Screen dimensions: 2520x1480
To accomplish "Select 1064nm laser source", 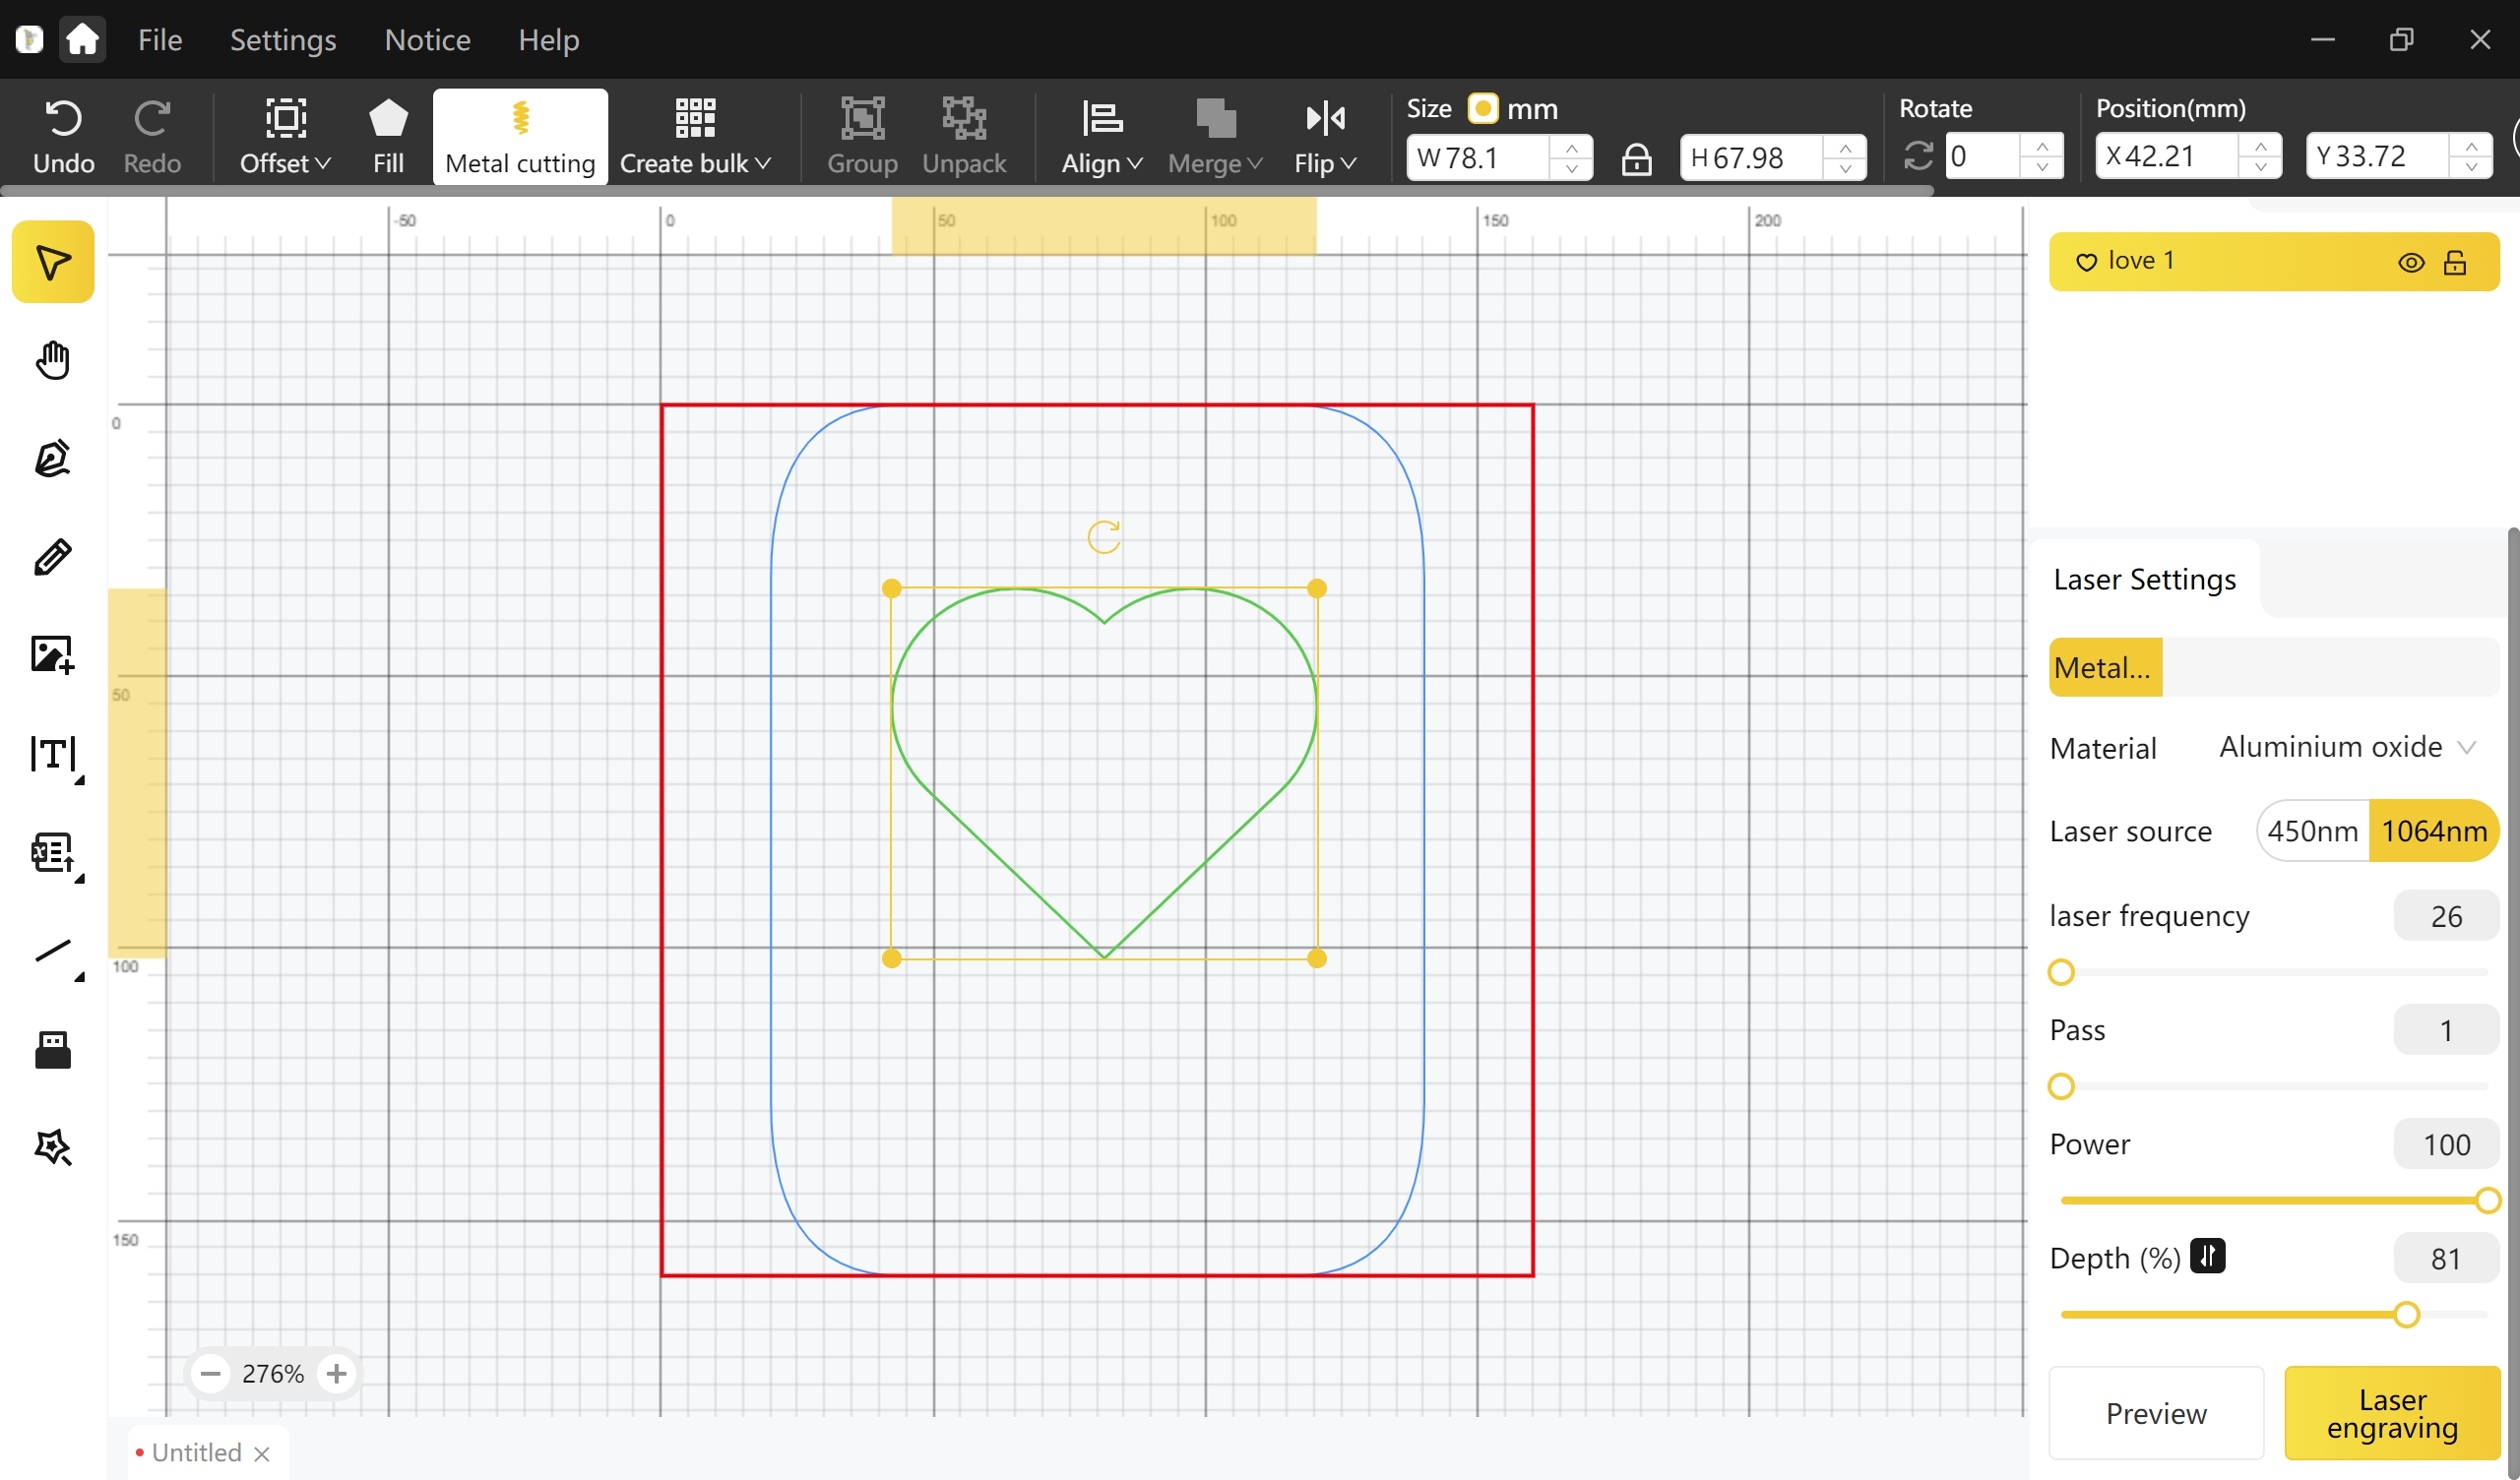I will coord(2434,831).
